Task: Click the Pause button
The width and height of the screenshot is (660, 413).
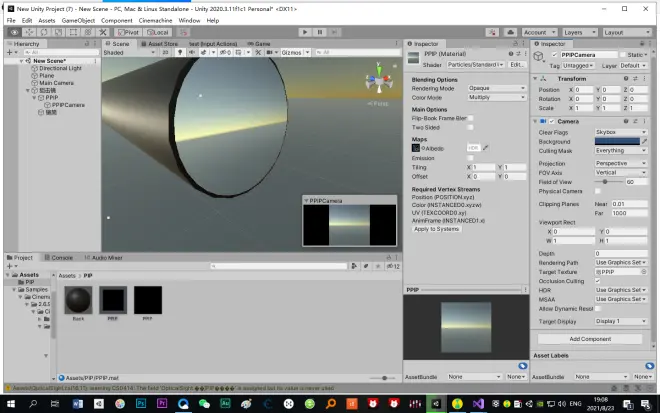Action: click(319, 32)
